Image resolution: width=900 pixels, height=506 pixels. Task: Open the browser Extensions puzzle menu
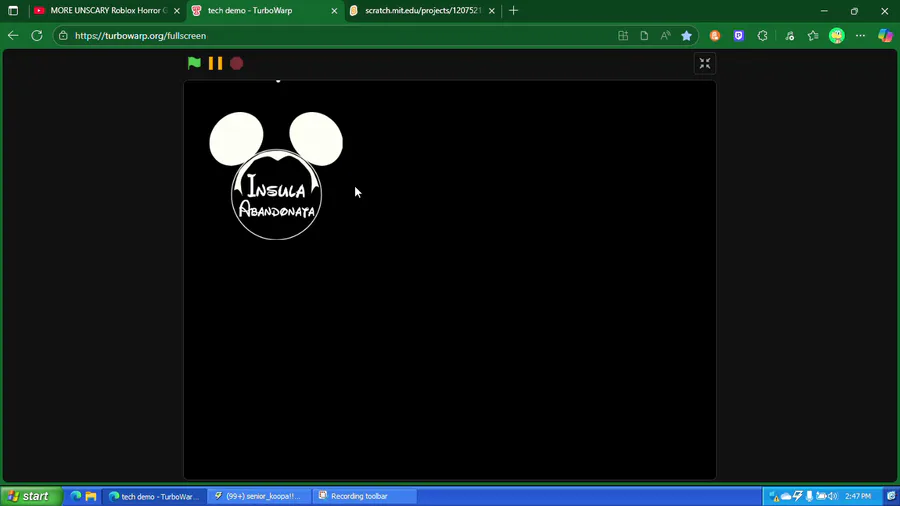click(x=762, y=36)
